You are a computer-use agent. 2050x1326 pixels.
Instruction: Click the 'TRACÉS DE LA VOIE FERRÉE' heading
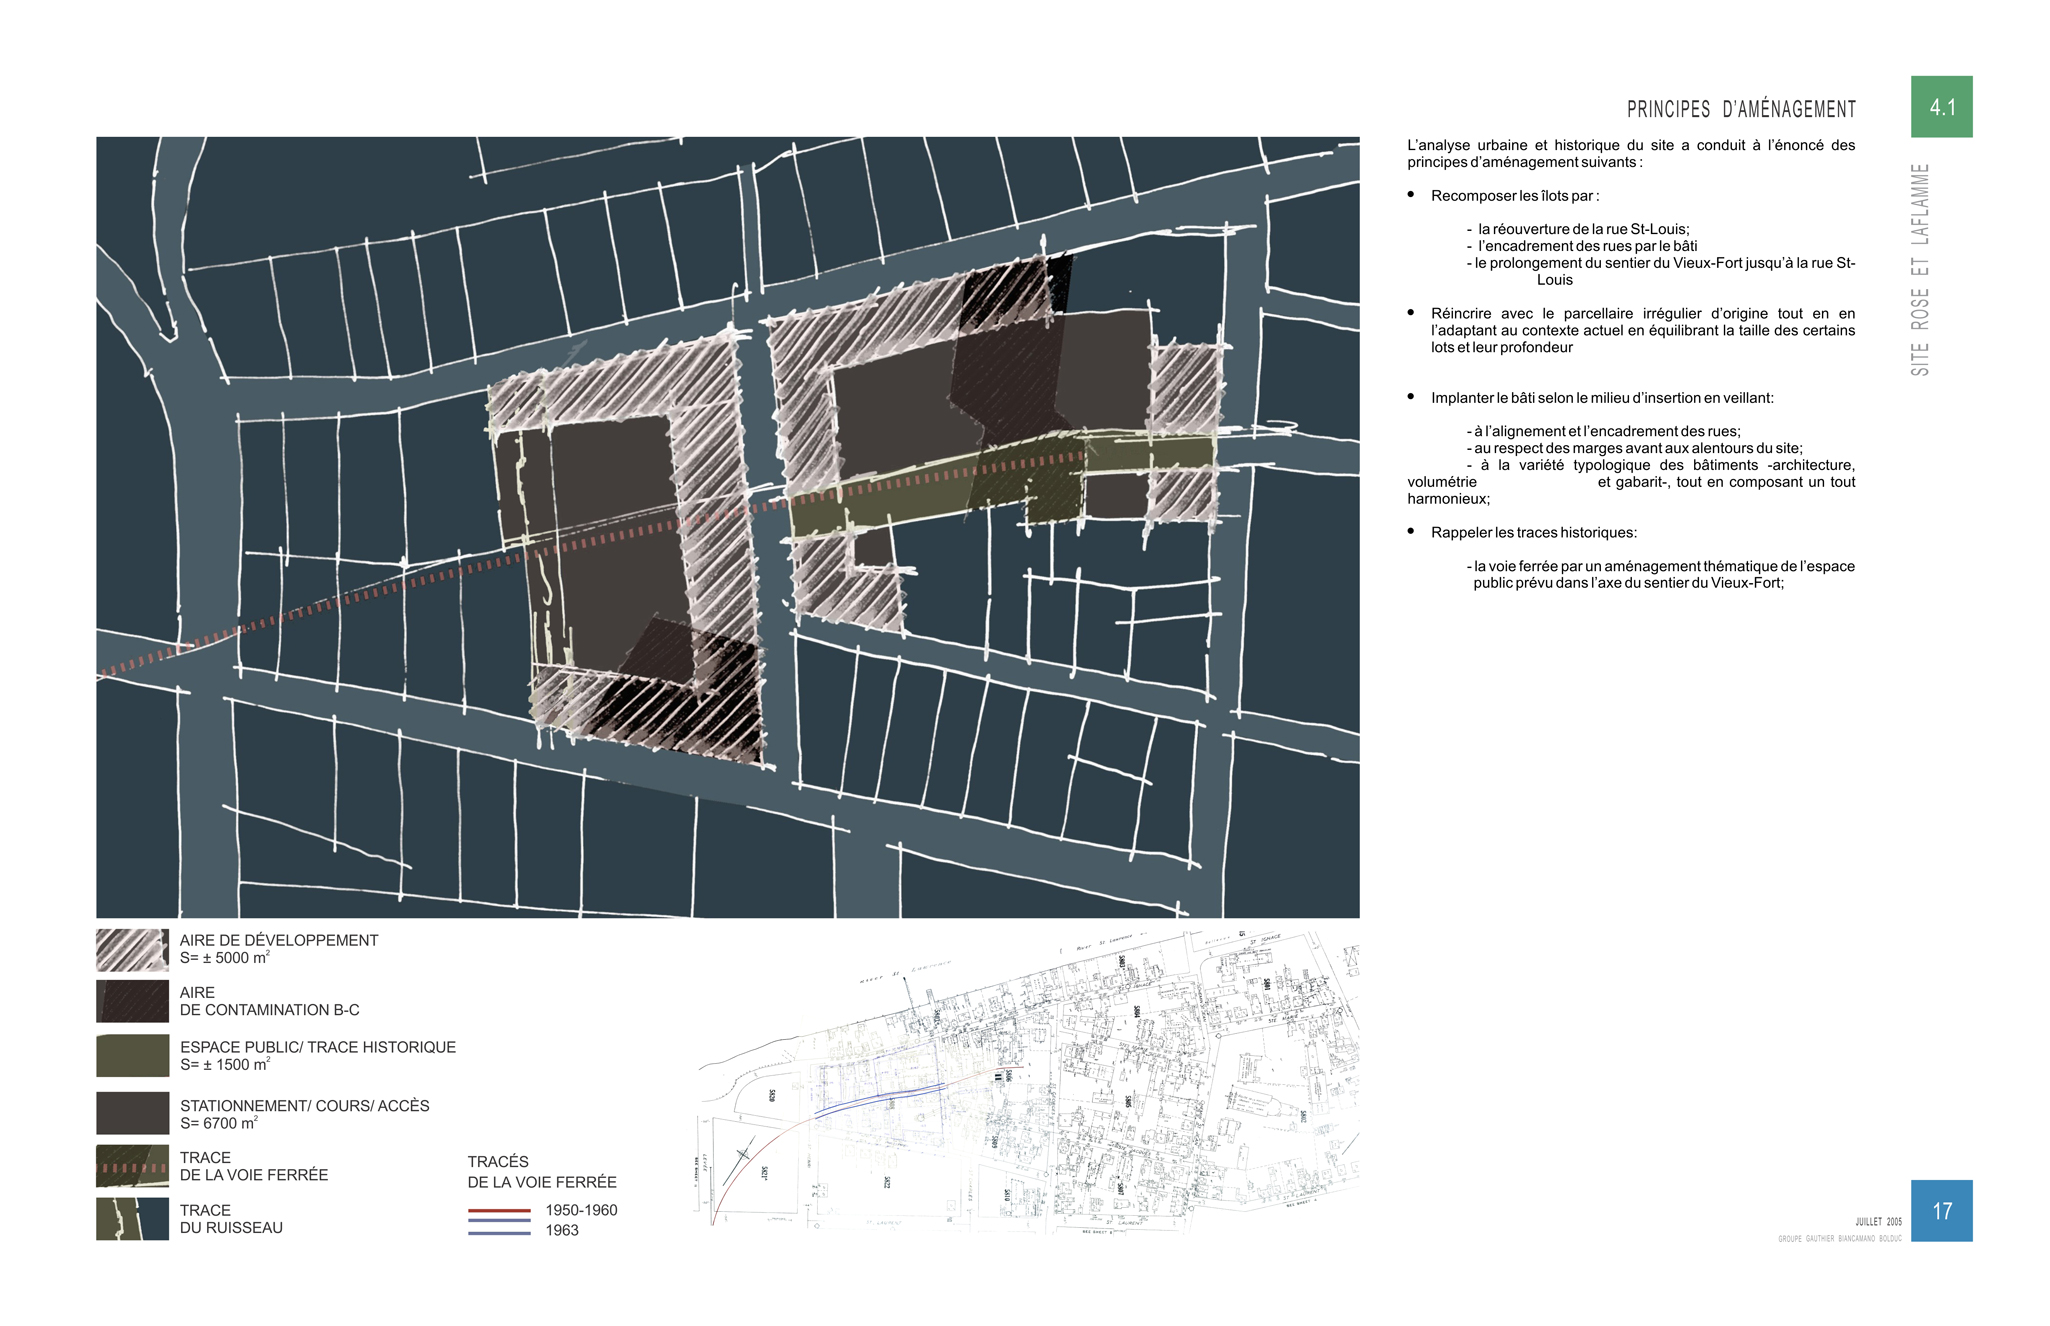542,1172
